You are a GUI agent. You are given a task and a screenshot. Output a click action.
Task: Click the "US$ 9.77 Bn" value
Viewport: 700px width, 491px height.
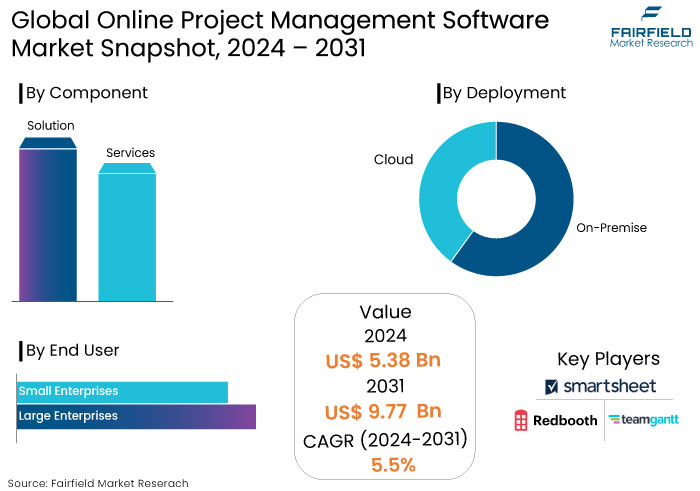click(x=383, y=411)
